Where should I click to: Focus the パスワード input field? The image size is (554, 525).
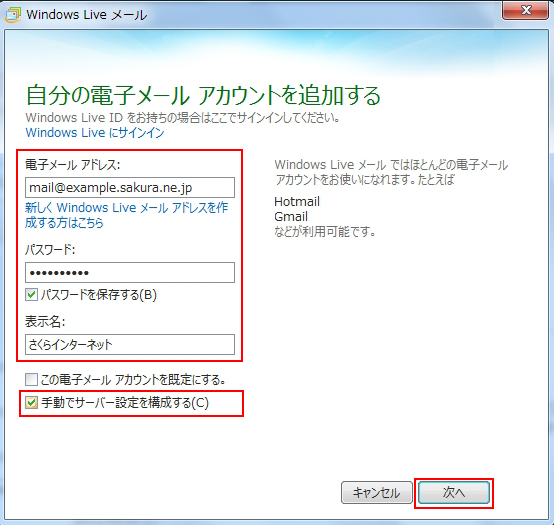coord(130,272)
